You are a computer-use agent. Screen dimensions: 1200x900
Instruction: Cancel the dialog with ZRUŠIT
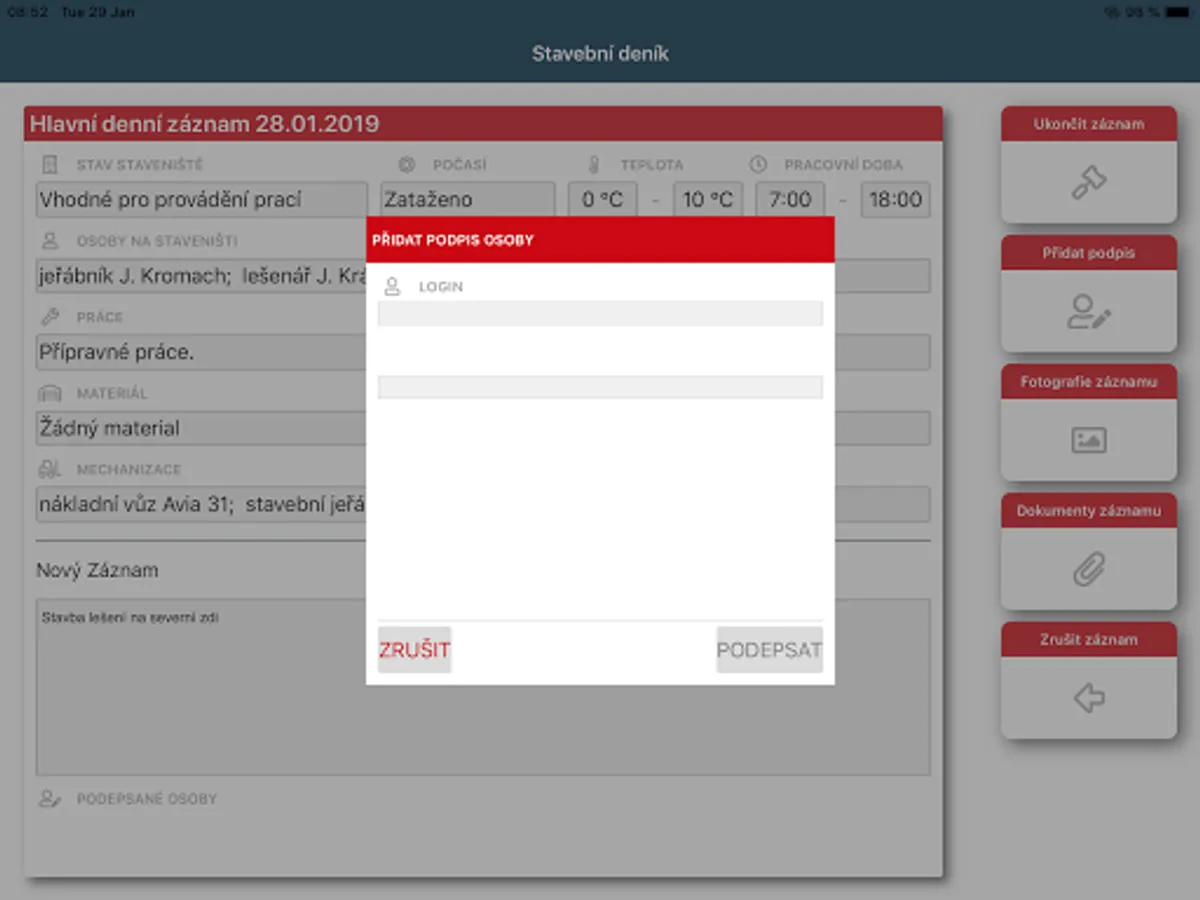point(414,650)
